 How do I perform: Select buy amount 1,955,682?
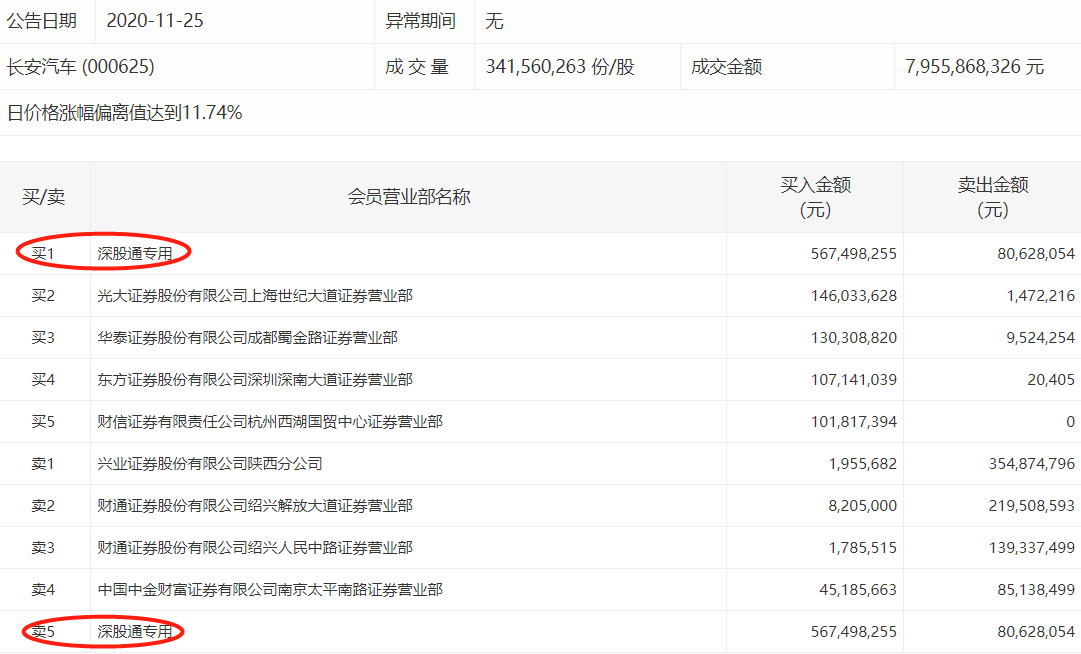862,464
